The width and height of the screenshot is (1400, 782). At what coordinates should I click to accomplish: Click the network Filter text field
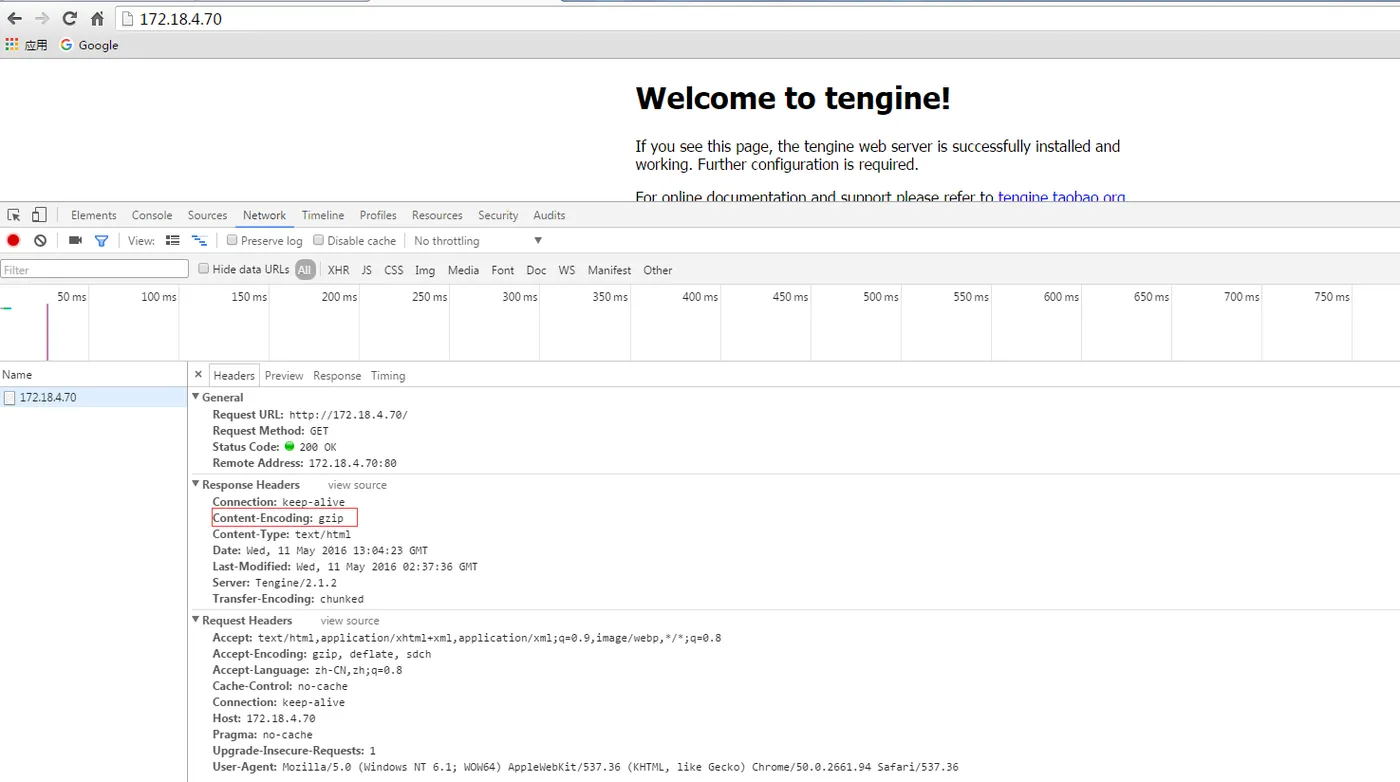94,269
